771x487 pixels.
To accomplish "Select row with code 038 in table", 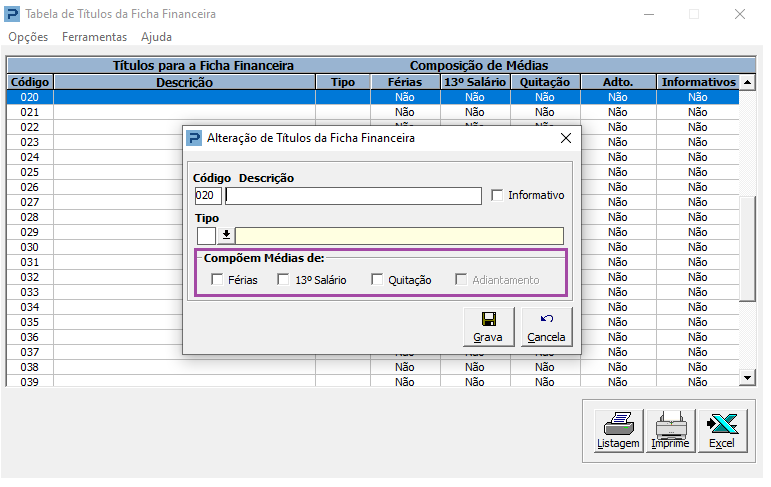I will [x=30, y=367].
